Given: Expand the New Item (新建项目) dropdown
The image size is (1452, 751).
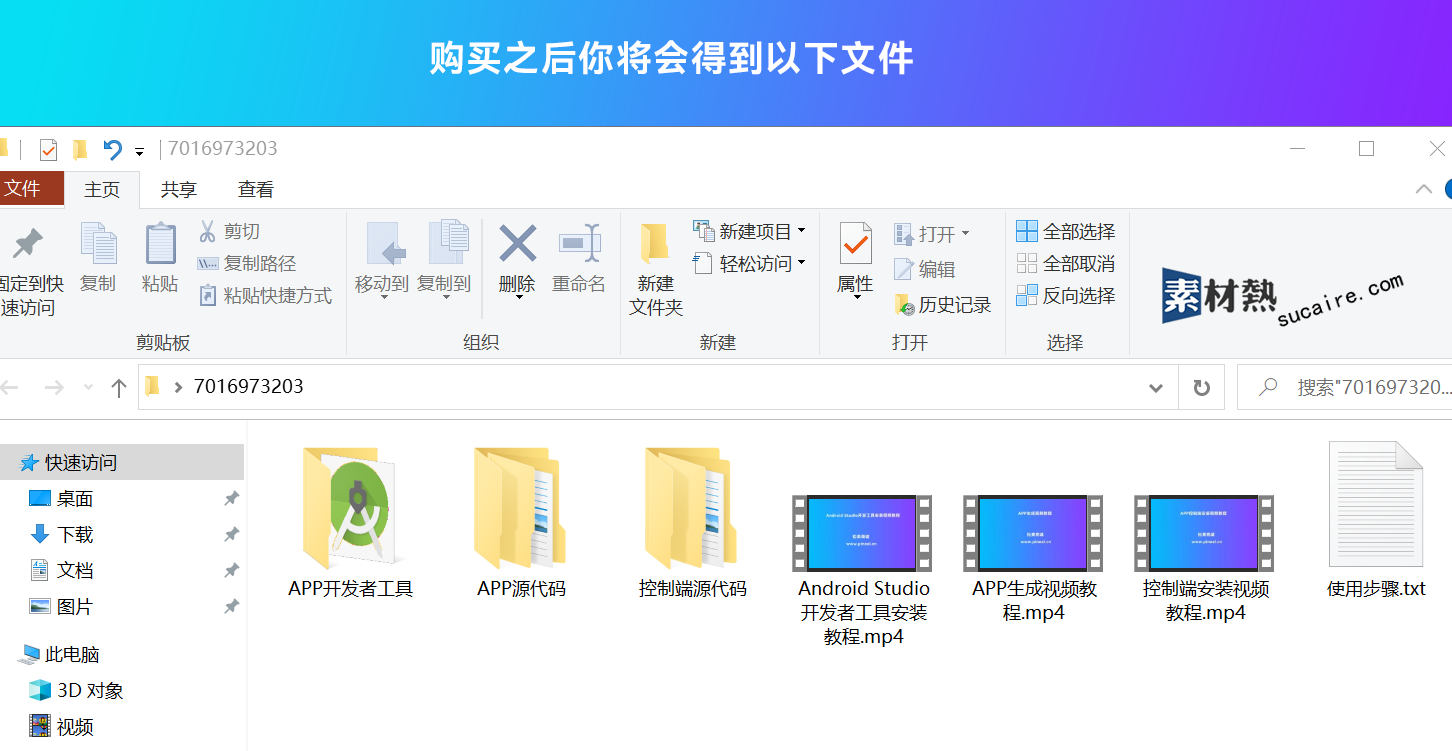Looking at the screenshot, I should tap(801, 231).
